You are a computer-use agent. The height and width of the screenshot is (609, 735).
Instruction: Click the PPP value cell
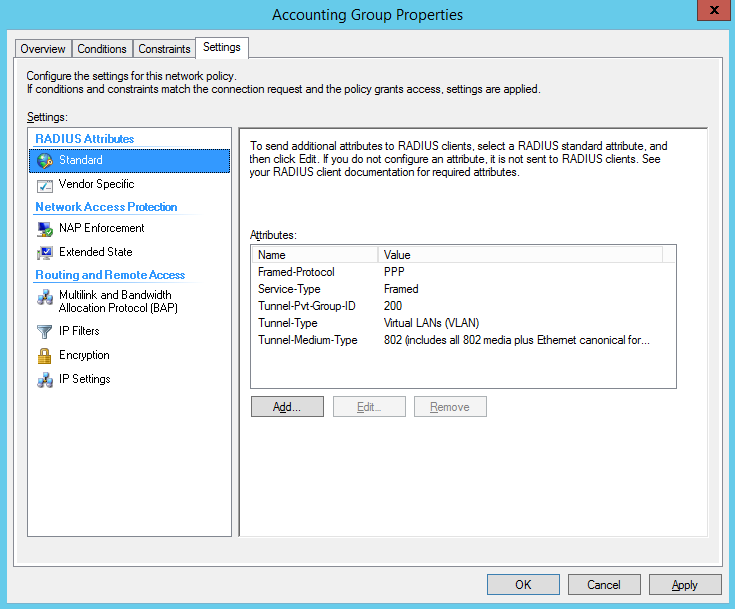(x=394, y=272)
